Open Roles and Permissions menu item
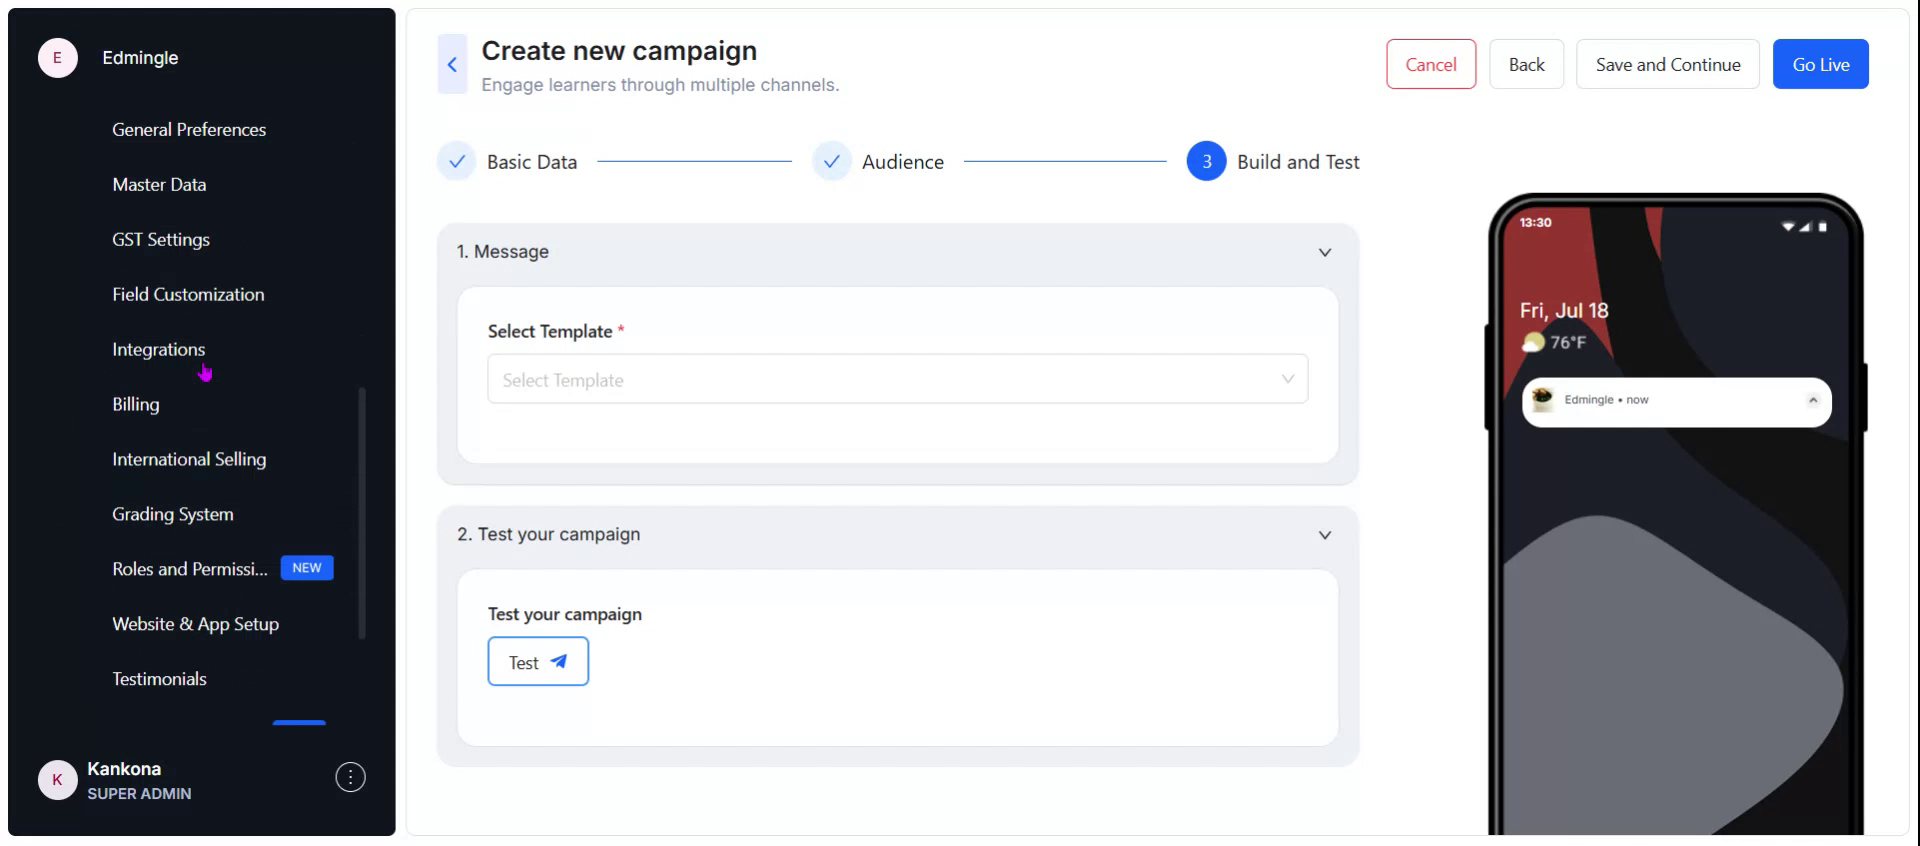This screenshot has width=1920, height=846. (x=190, y=569)
